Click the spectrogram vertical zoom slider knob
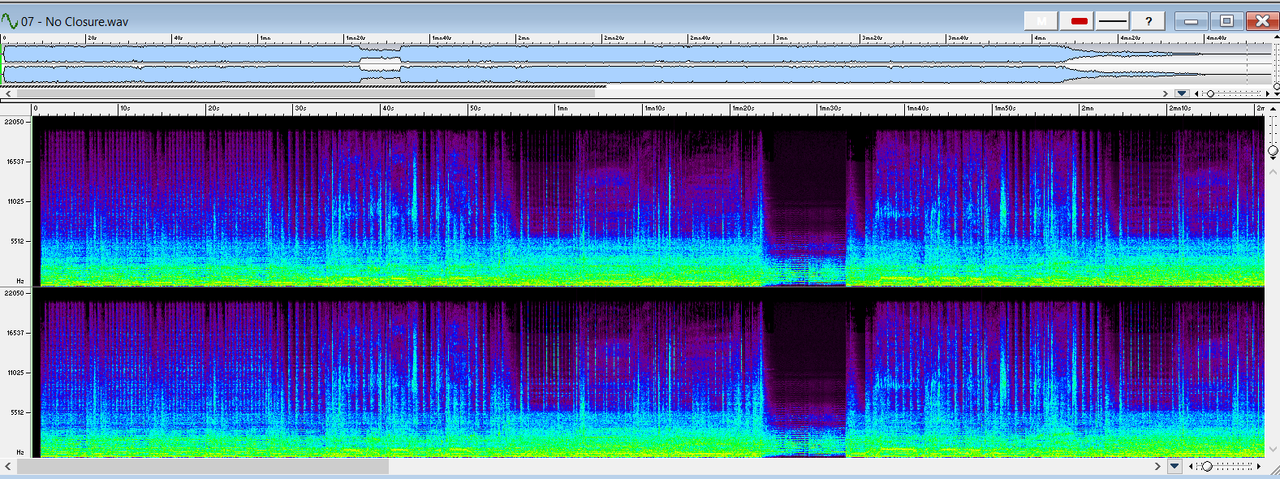This screenshot has height=479, width=1280. click(1273, 150)
